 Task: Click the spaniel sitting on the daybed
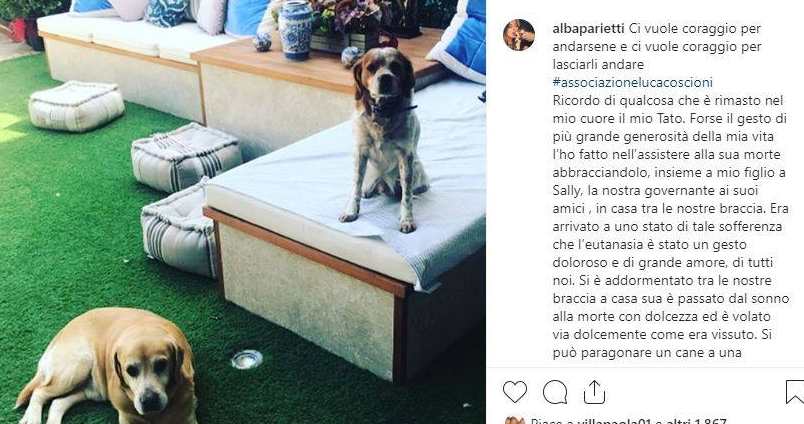pos(387,138)
